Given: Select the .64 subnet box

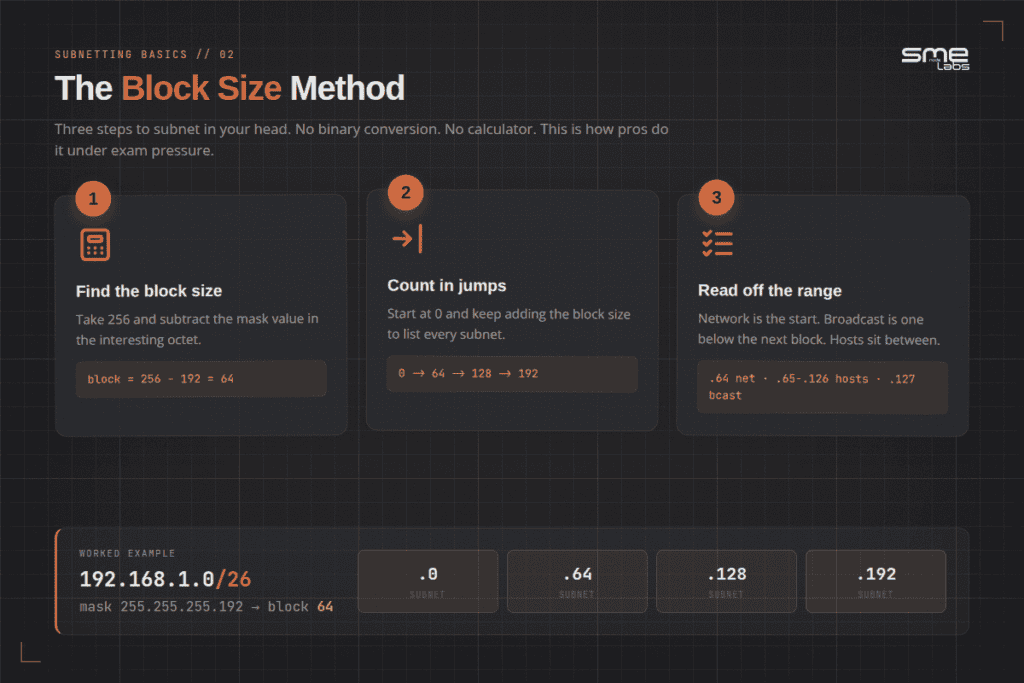Looking at the screenshot, I should point(577,581).
